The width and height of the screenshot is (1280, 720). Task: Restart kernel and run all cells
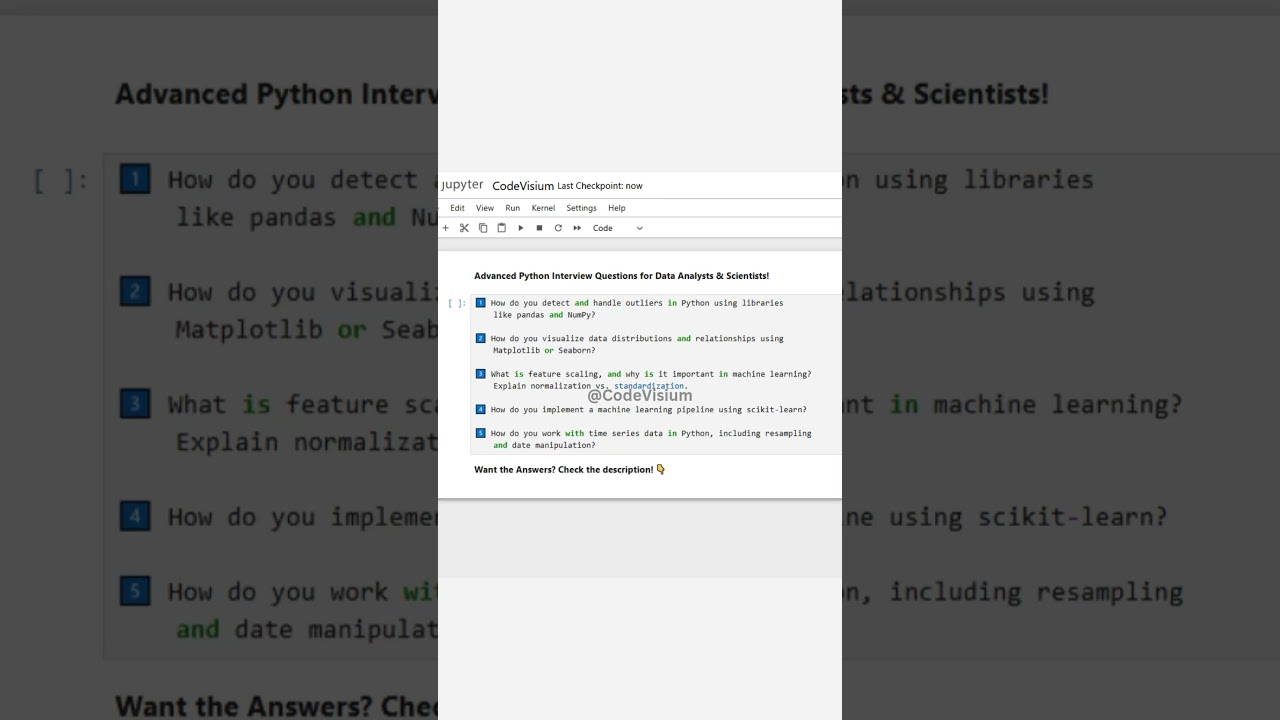click(x=577, y=228)
